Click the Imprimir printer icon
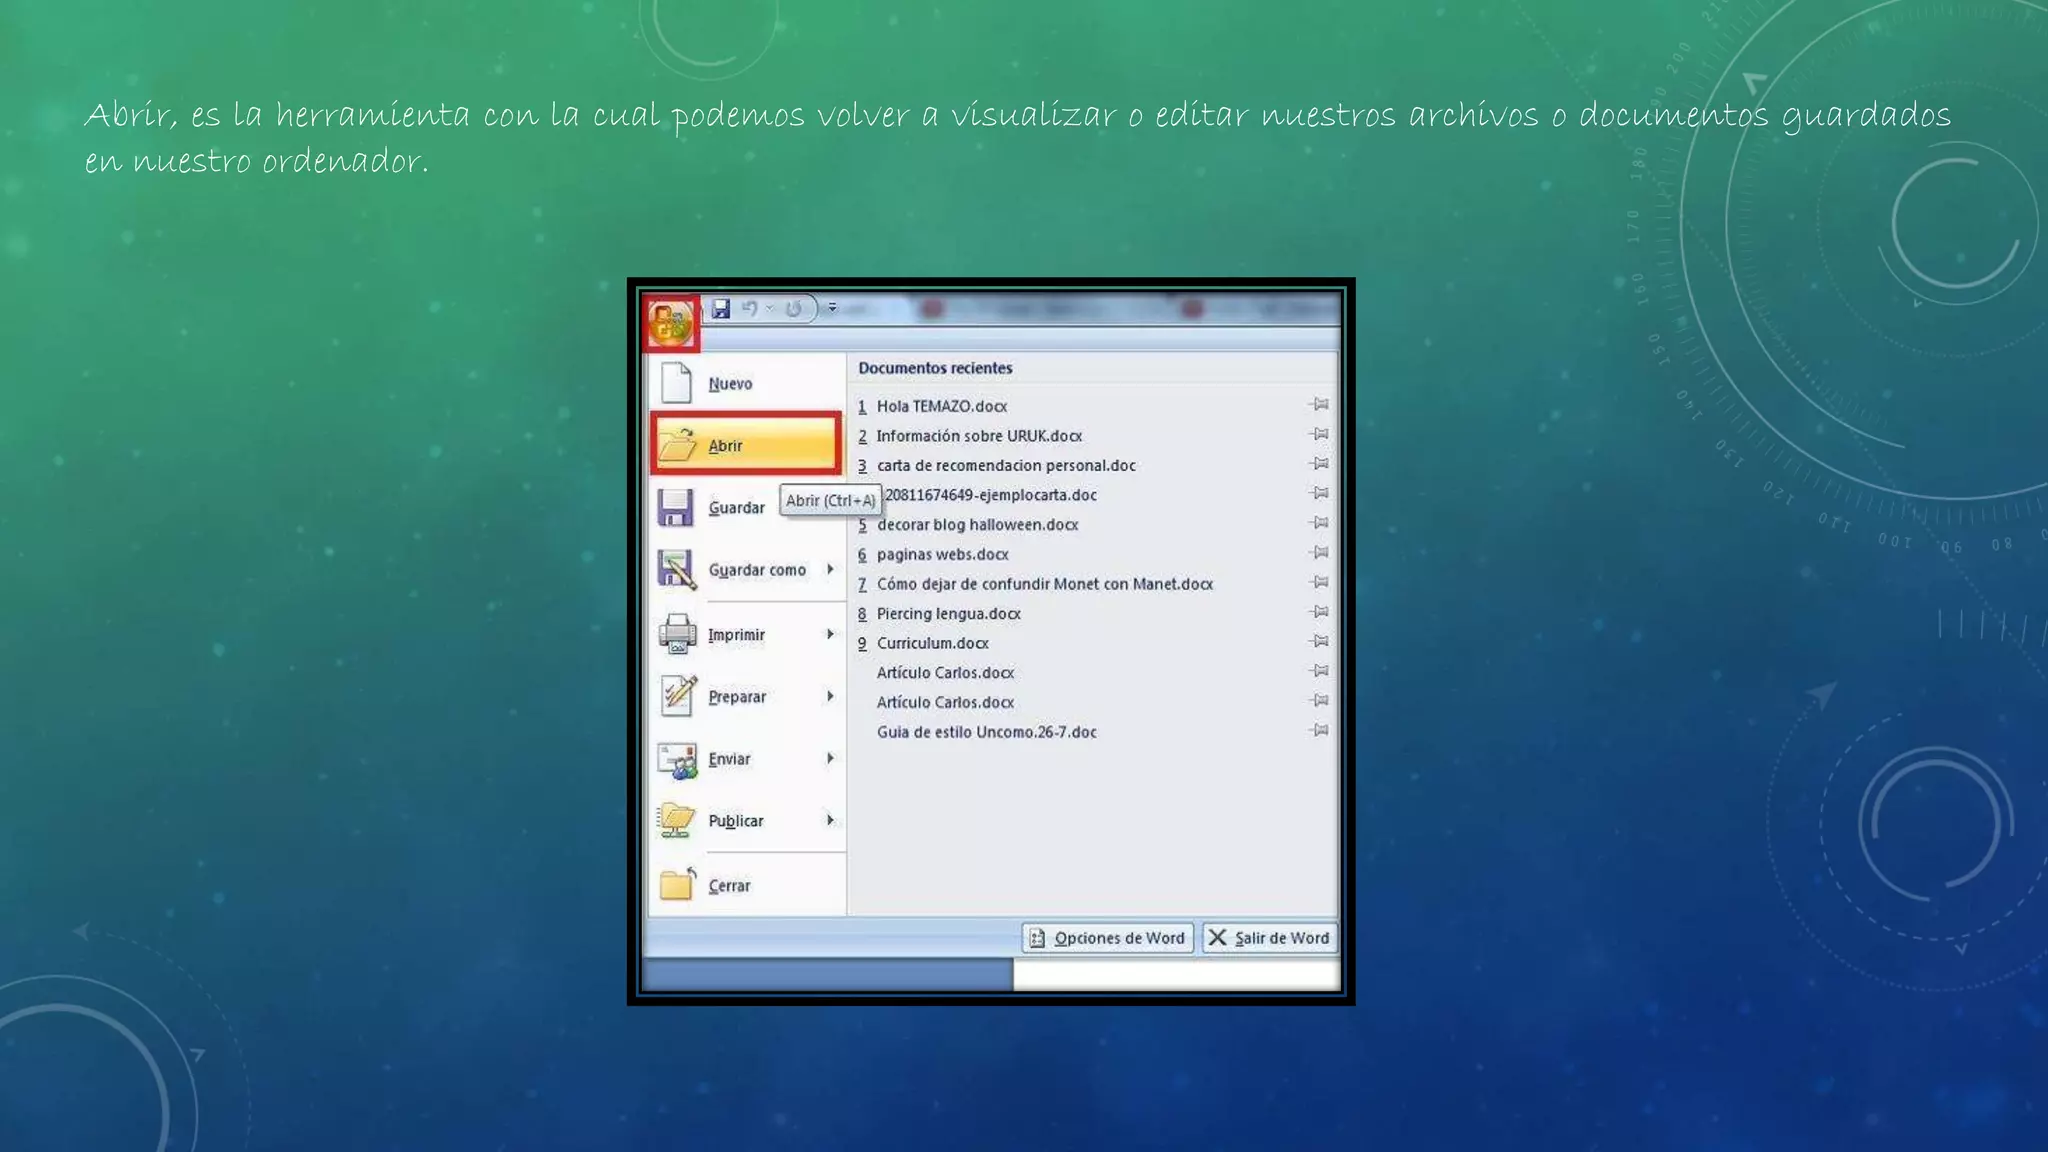 pyautogui.click(x=677, y=634)
